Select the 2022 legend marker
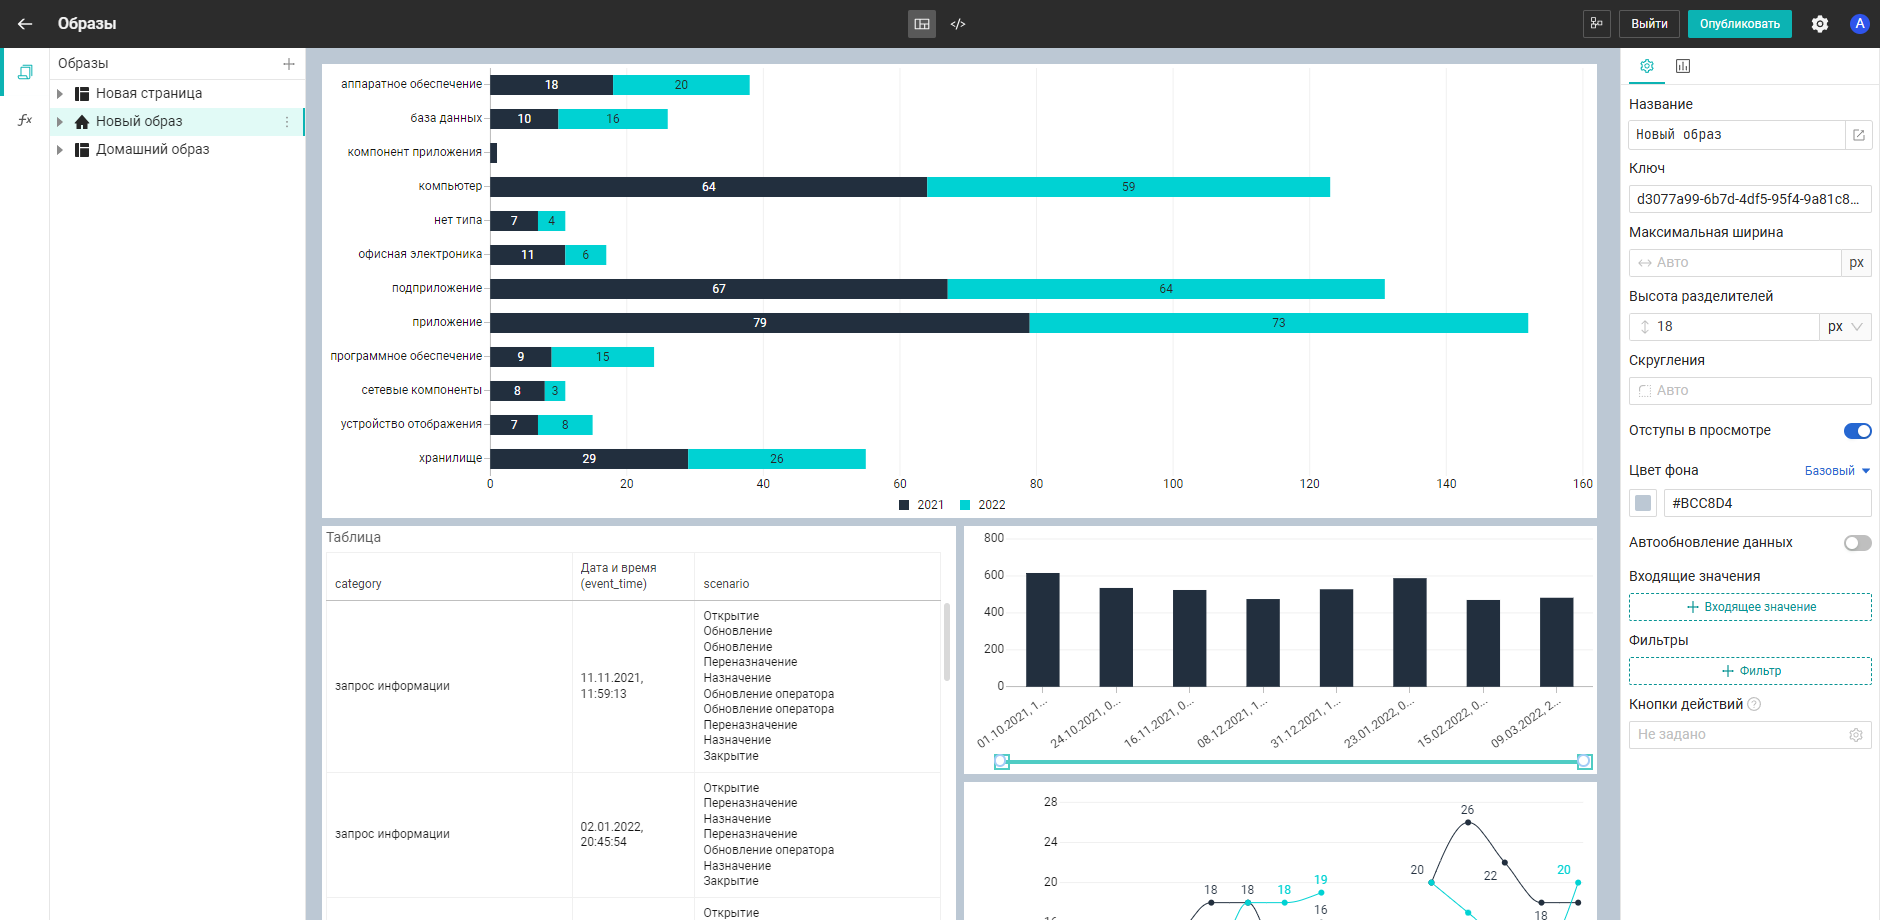The width and height of the screenshot is (1880, 920). (x=965, y=505)
